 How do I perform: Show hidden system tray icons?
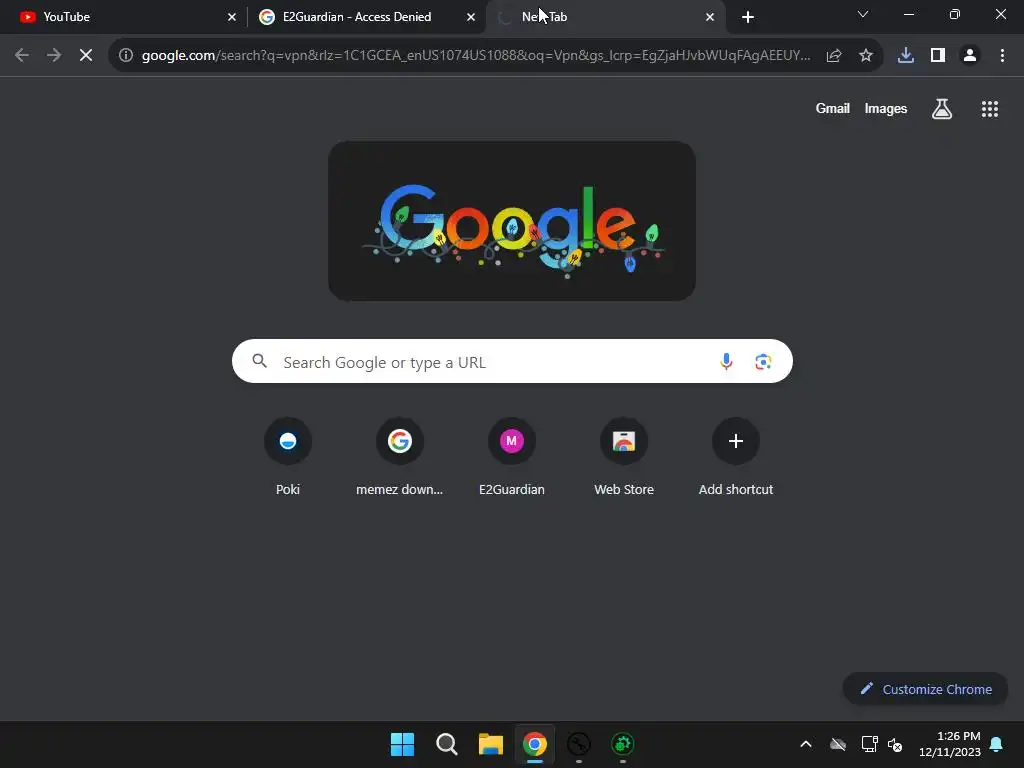point(806,744)
